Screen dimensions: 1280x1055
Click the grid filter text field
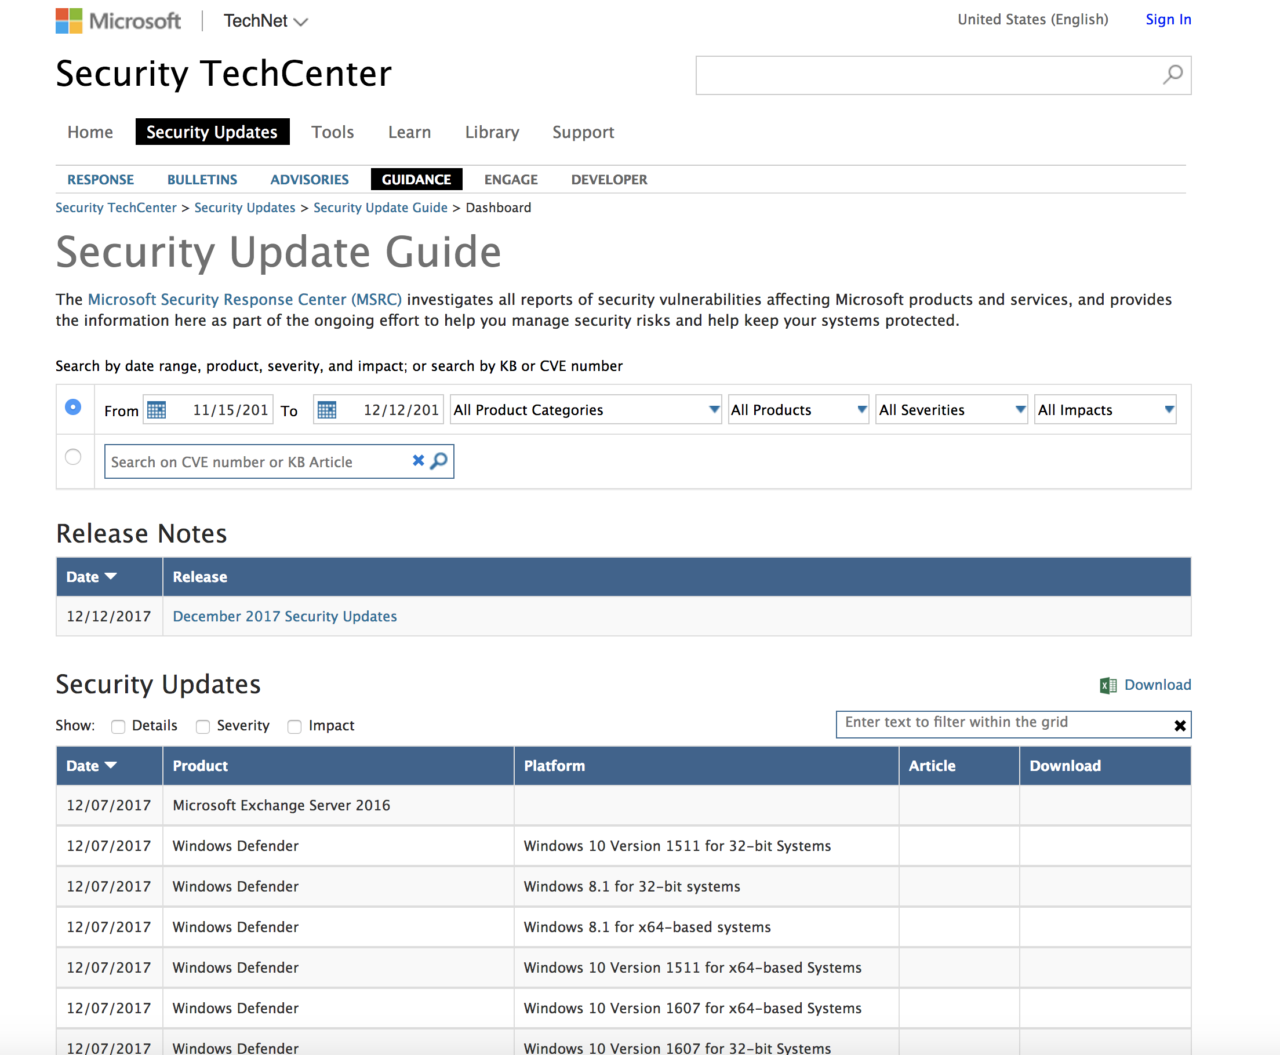[1000, 723]
